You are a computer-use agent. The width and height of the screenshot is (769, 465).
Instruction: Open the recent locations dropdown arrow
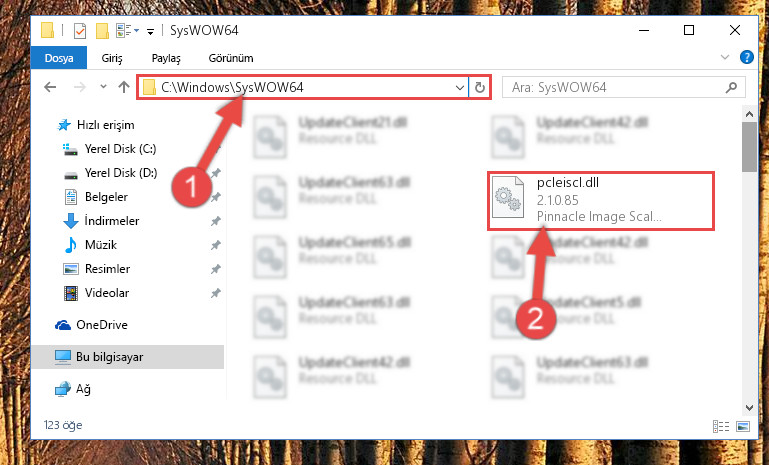tap(103, 87)
